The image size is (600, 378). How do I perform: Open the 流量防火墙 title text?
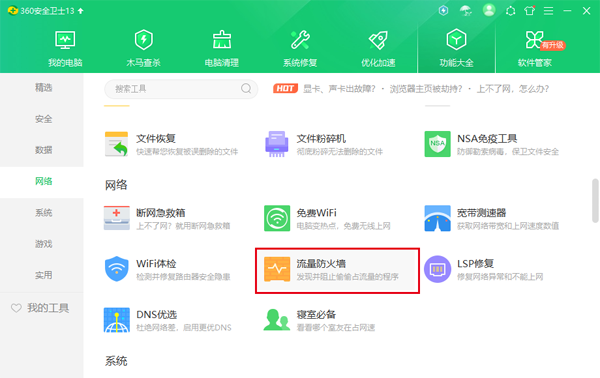(x=321, y=264)
